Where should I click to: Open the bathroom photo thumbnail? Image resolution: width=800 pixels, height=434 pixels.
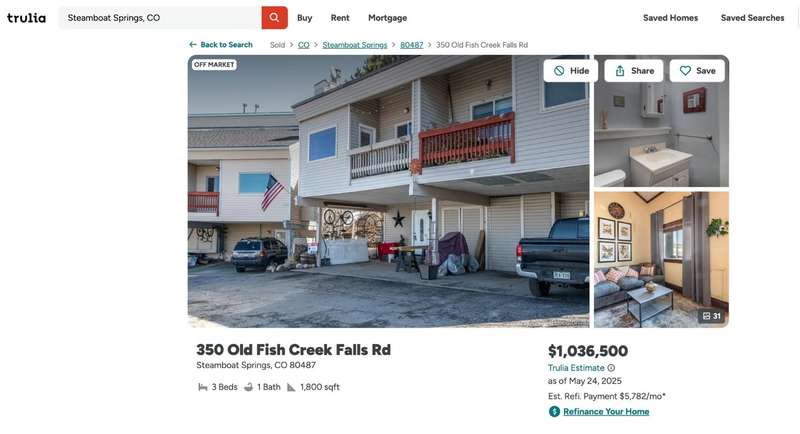pyautogui.click(x=661, y=121)
